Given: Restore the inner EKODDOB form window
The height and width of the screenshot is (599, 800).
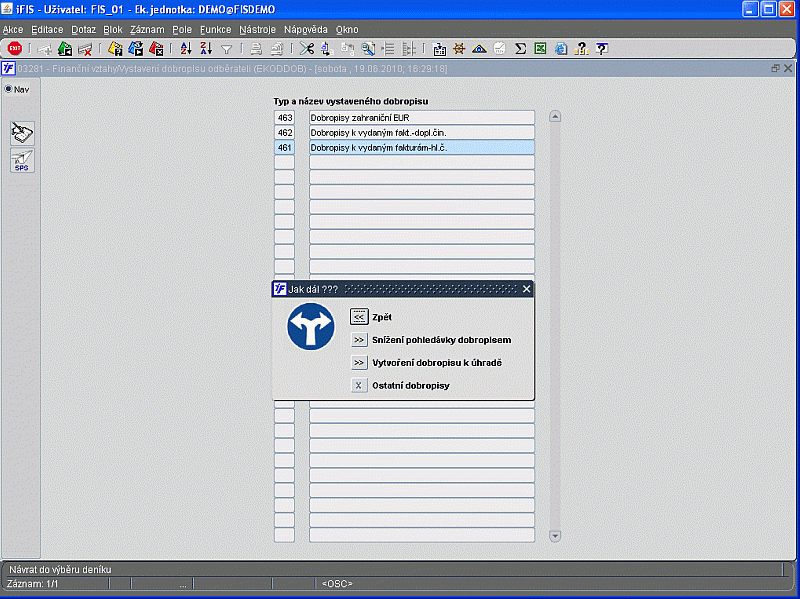Looking at the screenshot, I should [776, 68].
